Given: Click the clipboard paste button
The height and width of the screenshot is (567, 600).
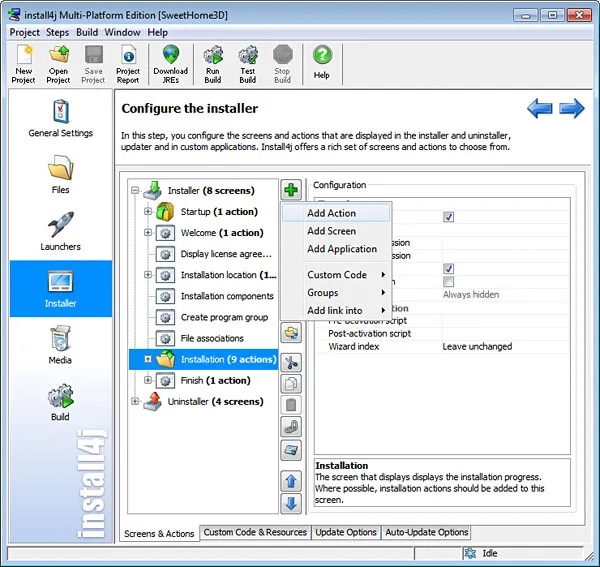Looking at the screenshot, I should pyautogui.click(x=291, y=405).
